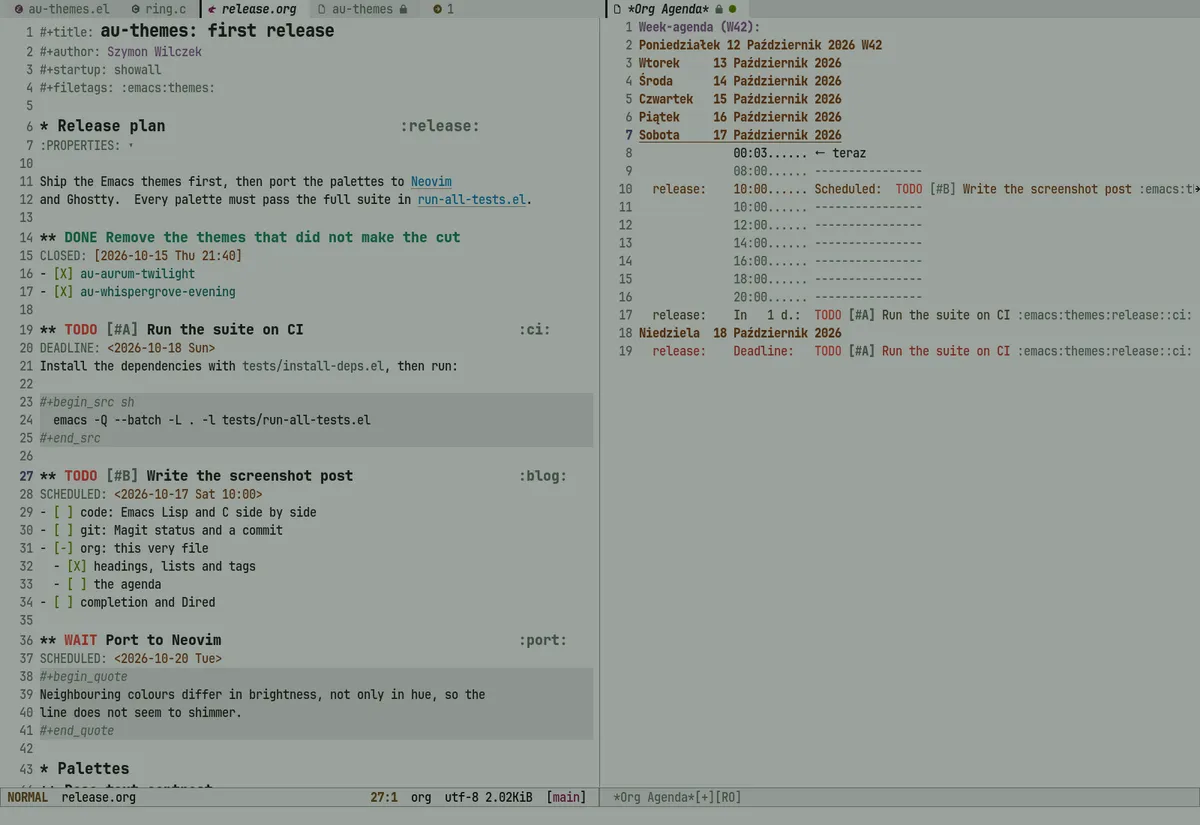Open the agenda entry "Scheduled: TODO [#B] Write the screenshot post"
Screen dimensions: 1200x825
924,189
